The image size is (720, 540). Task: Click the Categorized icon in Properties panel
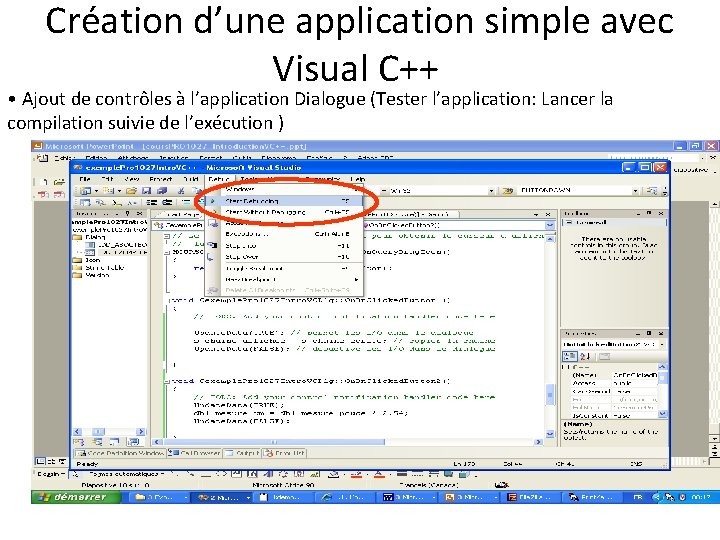(x=570, y=356)
